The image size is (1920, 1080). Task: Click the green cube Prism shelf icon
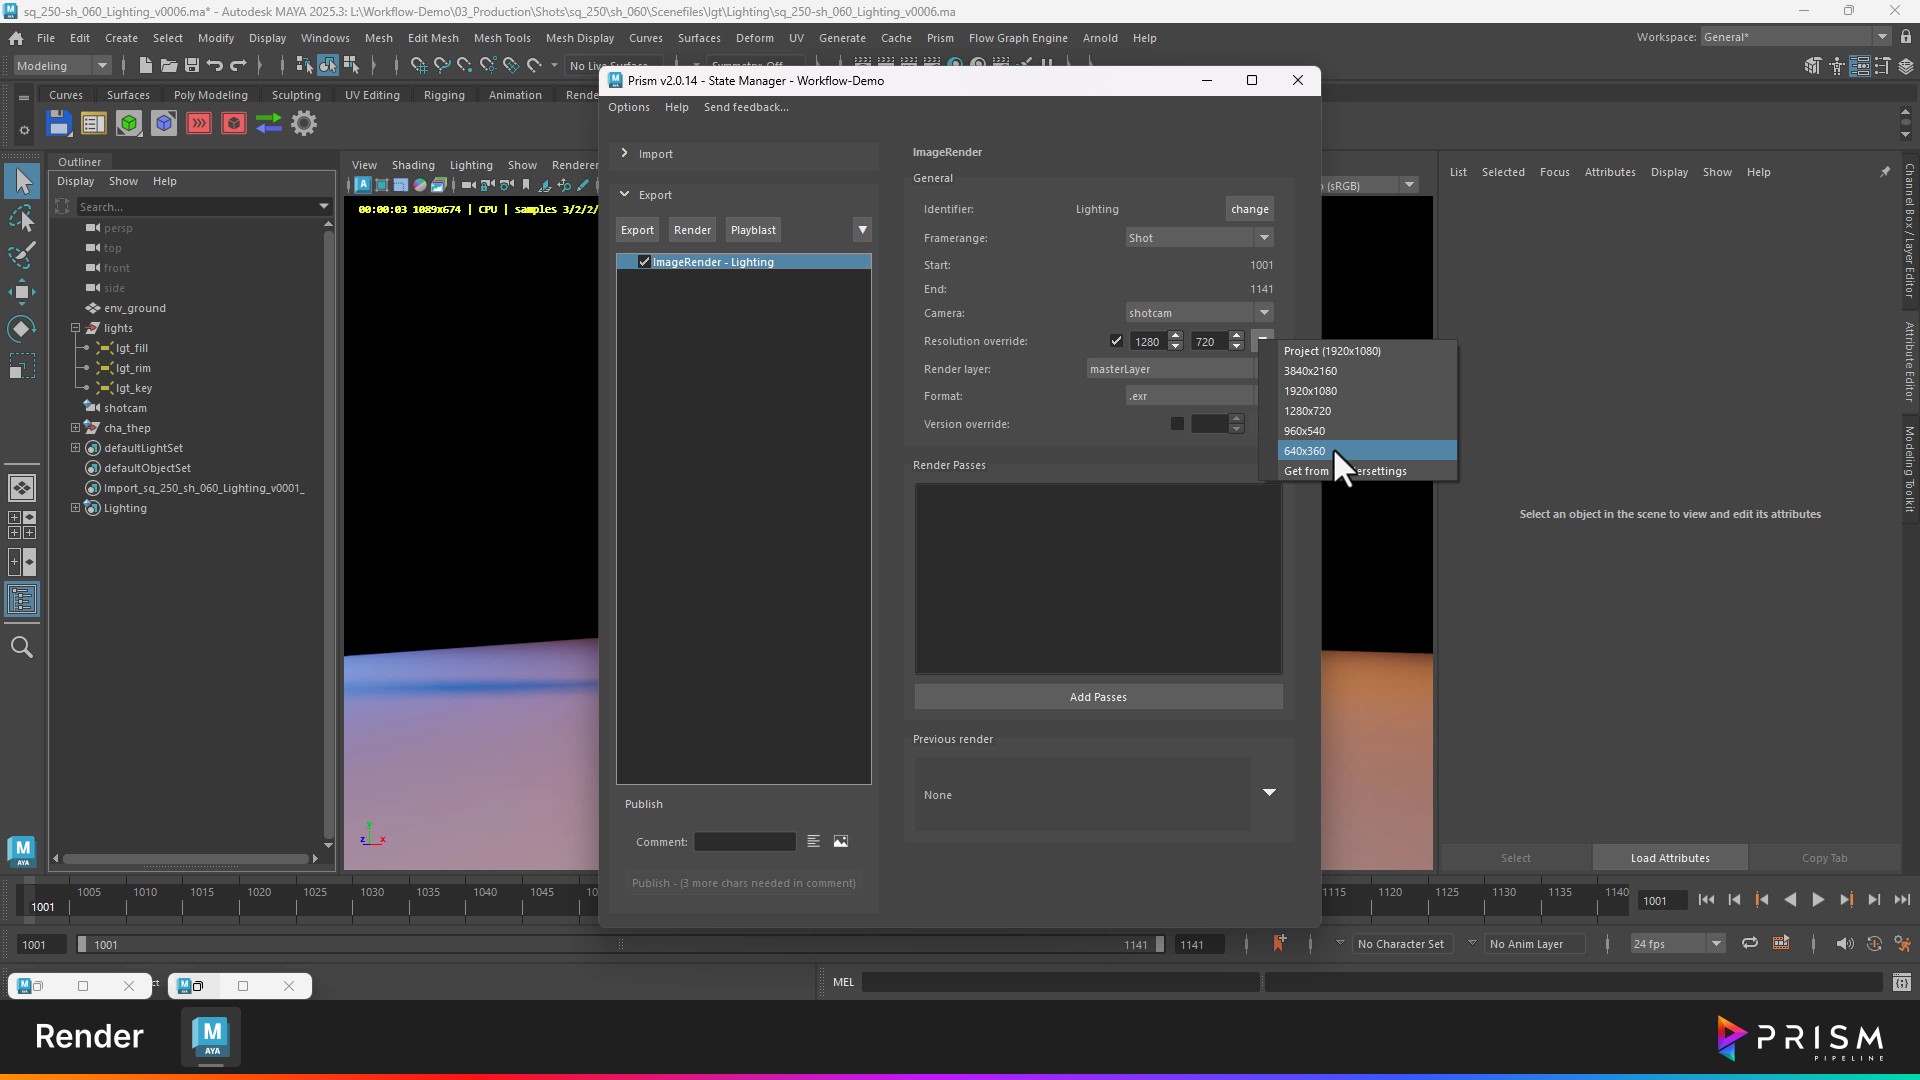tap(129, 123)
